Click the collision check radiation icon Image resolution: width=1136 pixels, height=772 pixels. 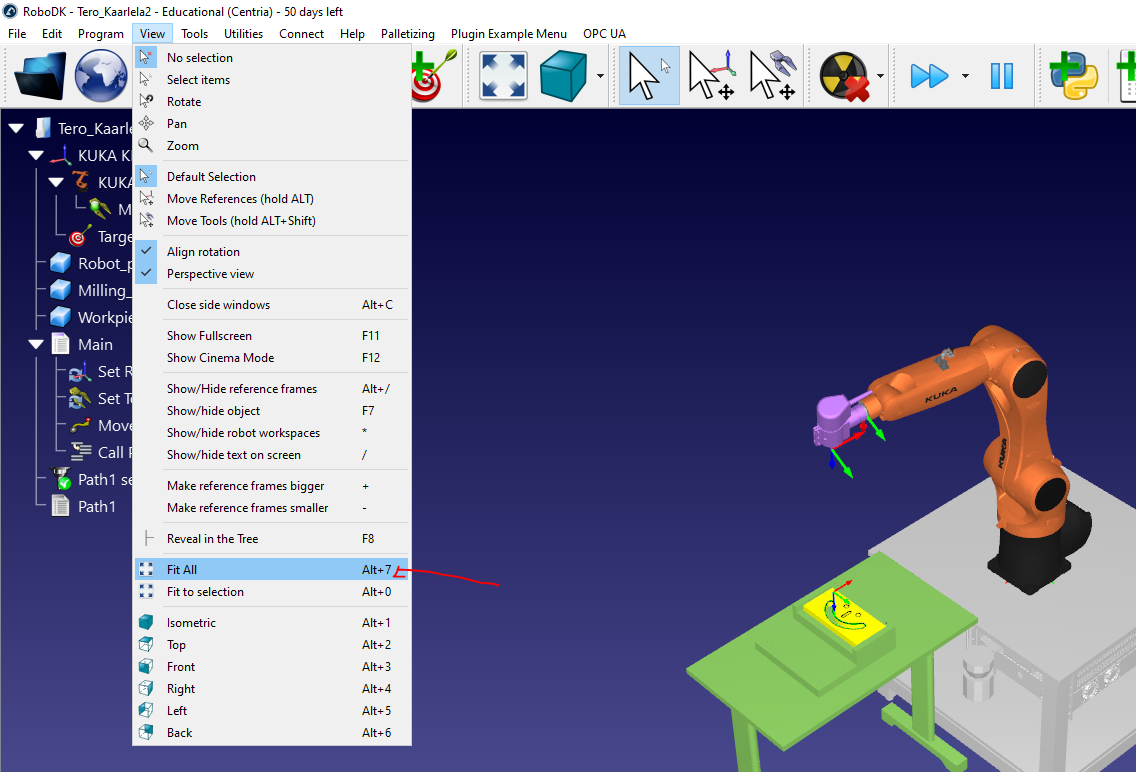click(x=842, y=76)
